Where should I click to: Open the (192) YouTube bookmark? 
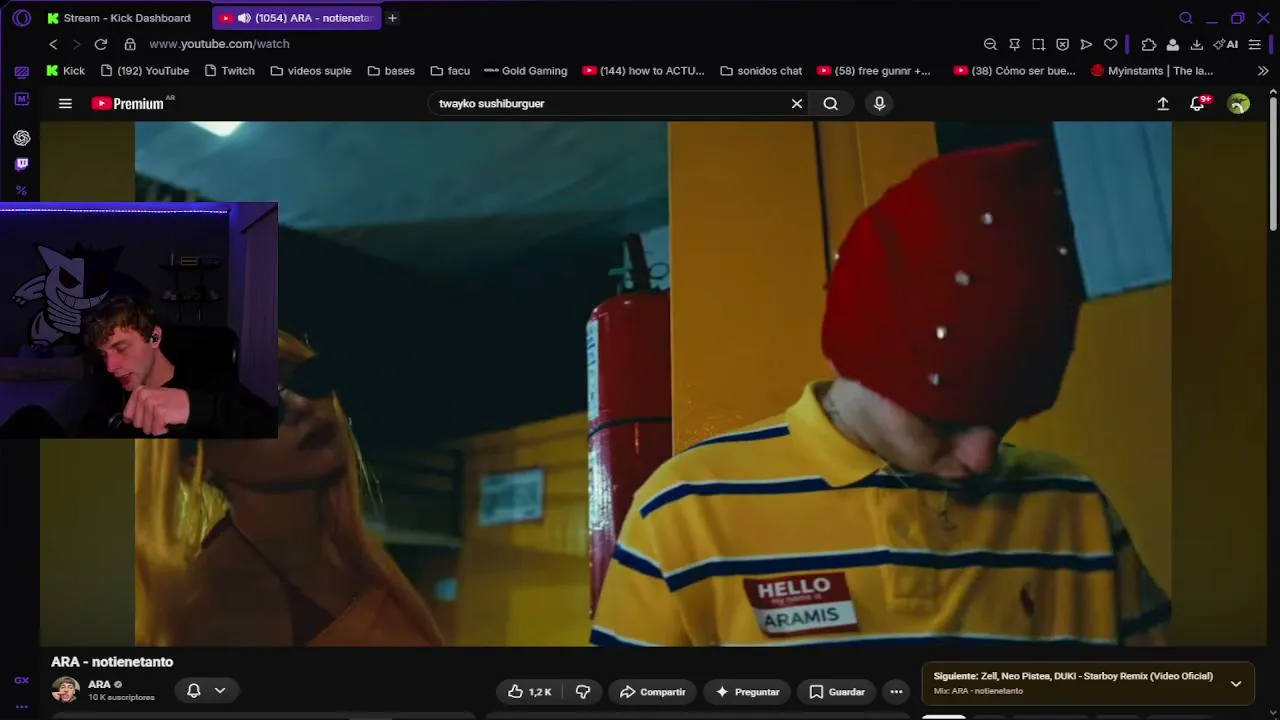145,71
